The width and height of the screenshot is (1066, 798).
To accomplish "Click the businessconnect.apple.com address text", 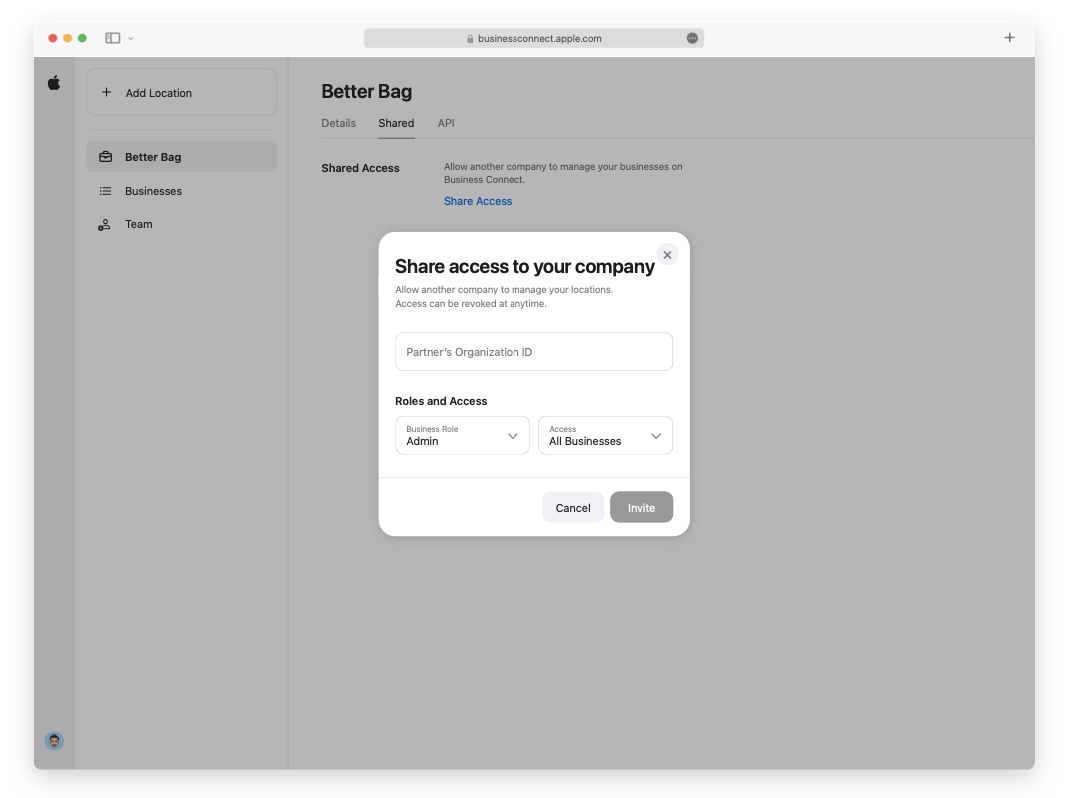I will point(540,39).
